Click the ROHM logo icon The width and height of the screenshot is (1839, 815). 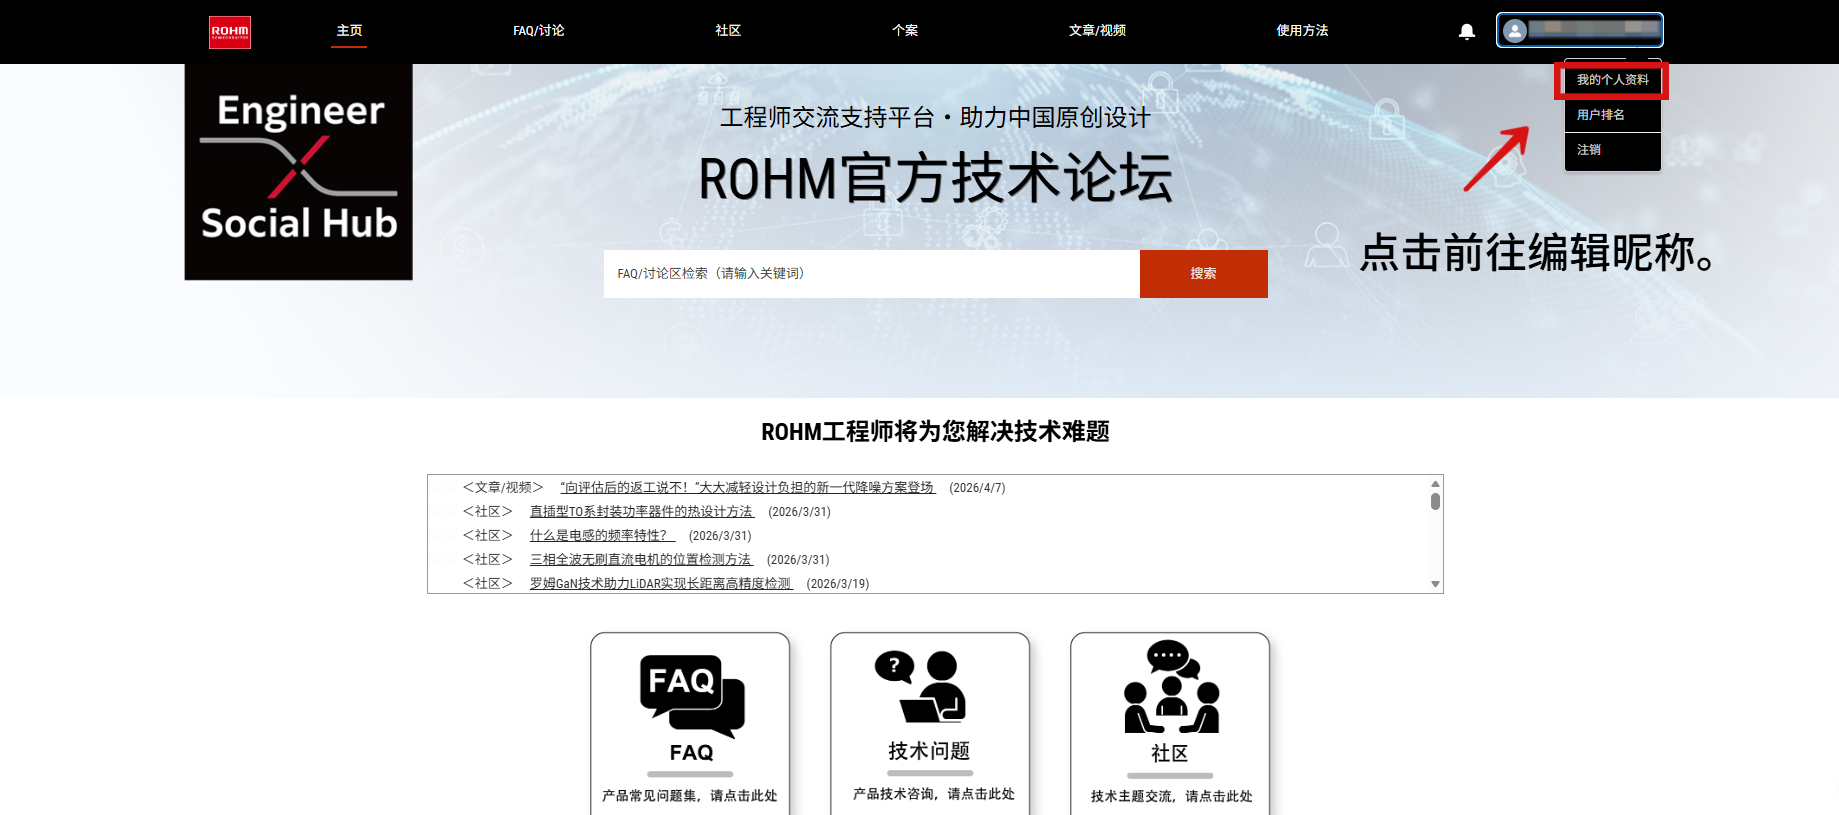pos(229,32)
